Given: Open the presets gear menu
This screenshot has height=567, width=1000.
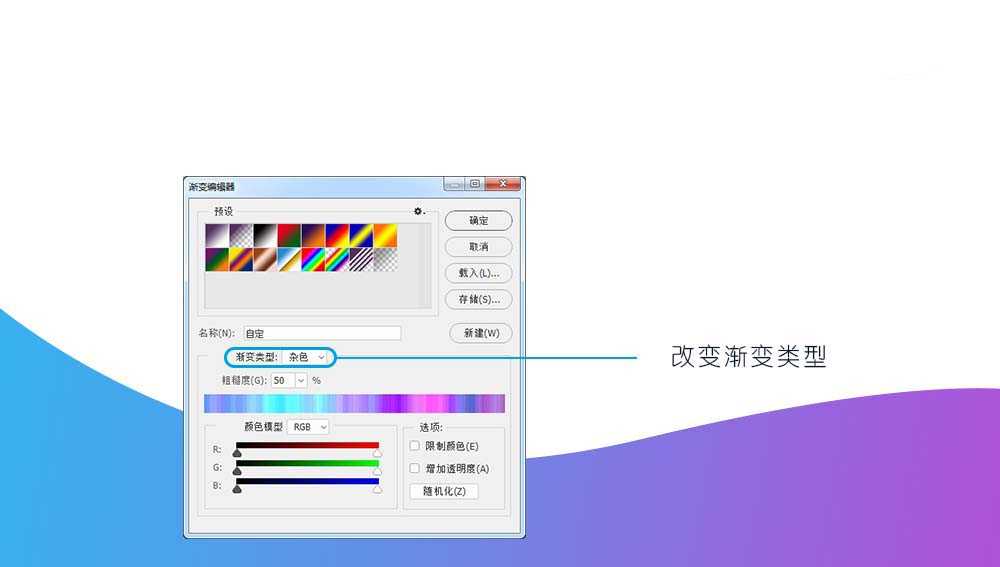Looking at the screenshot, I should pos(419,211).
